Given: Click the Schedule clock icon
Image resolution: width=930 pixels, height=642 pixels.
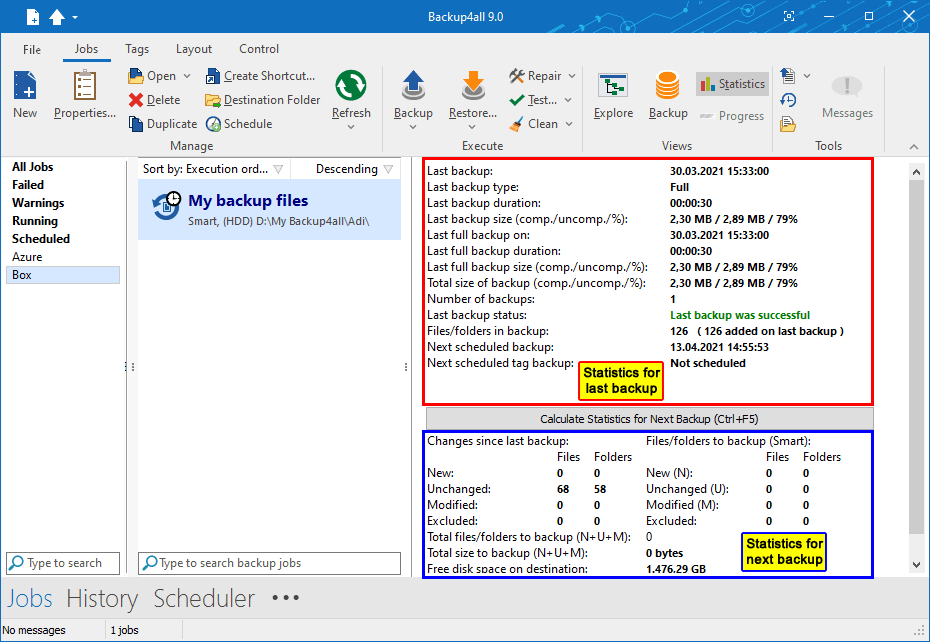Looking at the screenshot, I should [213, 123].
